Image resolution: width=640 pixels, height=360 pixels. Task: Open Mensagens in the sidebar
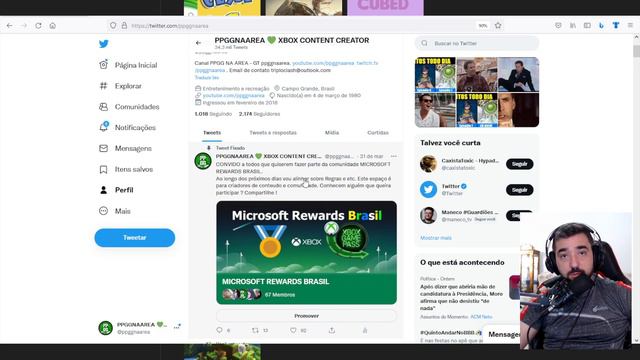click(125, 148)
